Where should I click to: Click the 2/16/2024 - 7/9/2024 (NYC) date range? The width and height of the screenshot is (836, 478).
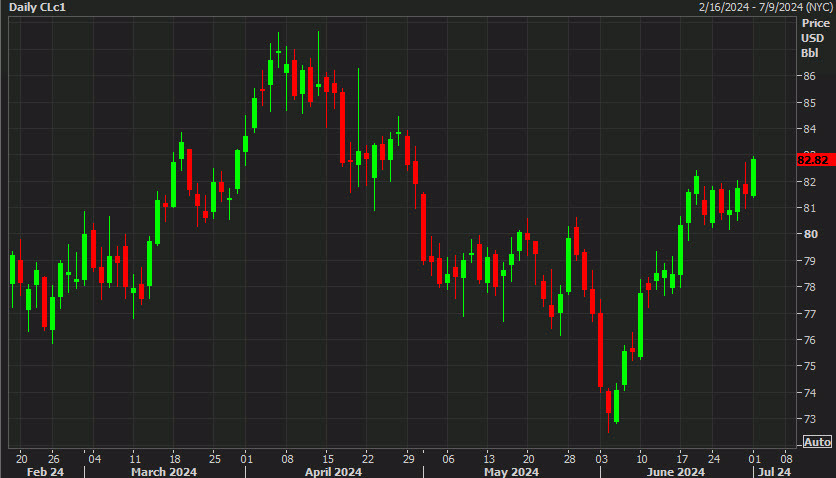(764, 7)
